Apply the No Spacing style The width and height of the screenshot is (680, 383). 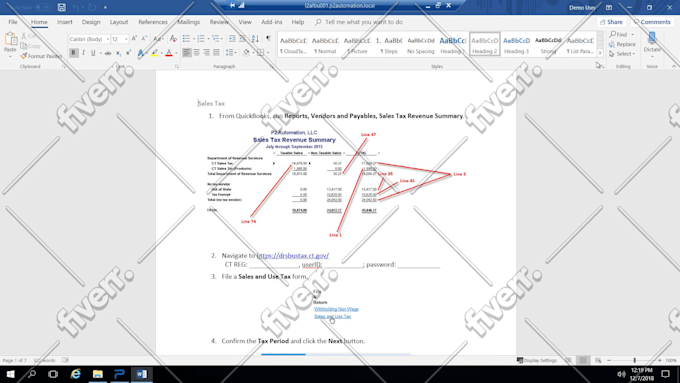coord(421,44)
